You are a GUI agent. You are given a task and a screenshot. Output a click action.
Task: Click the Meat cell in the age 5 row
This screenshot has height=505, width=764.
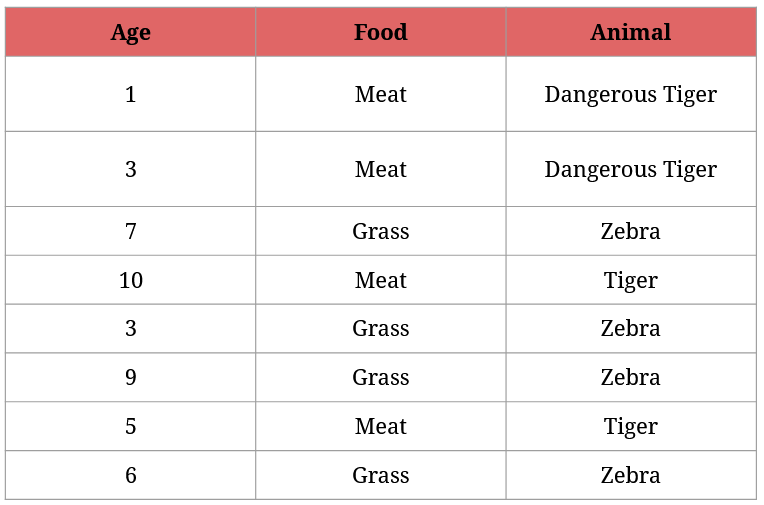pyautogui.click(x=380, y=426)
